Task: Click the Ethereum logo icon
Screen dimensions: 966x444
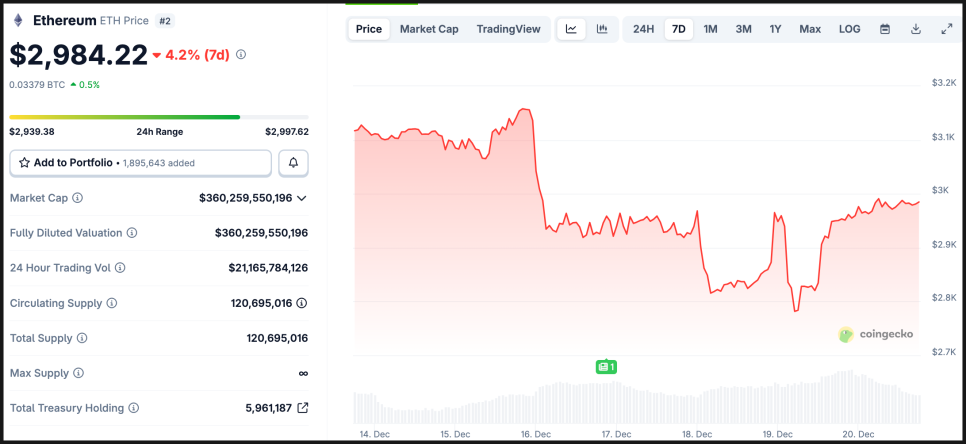Action: click(18, 20)
